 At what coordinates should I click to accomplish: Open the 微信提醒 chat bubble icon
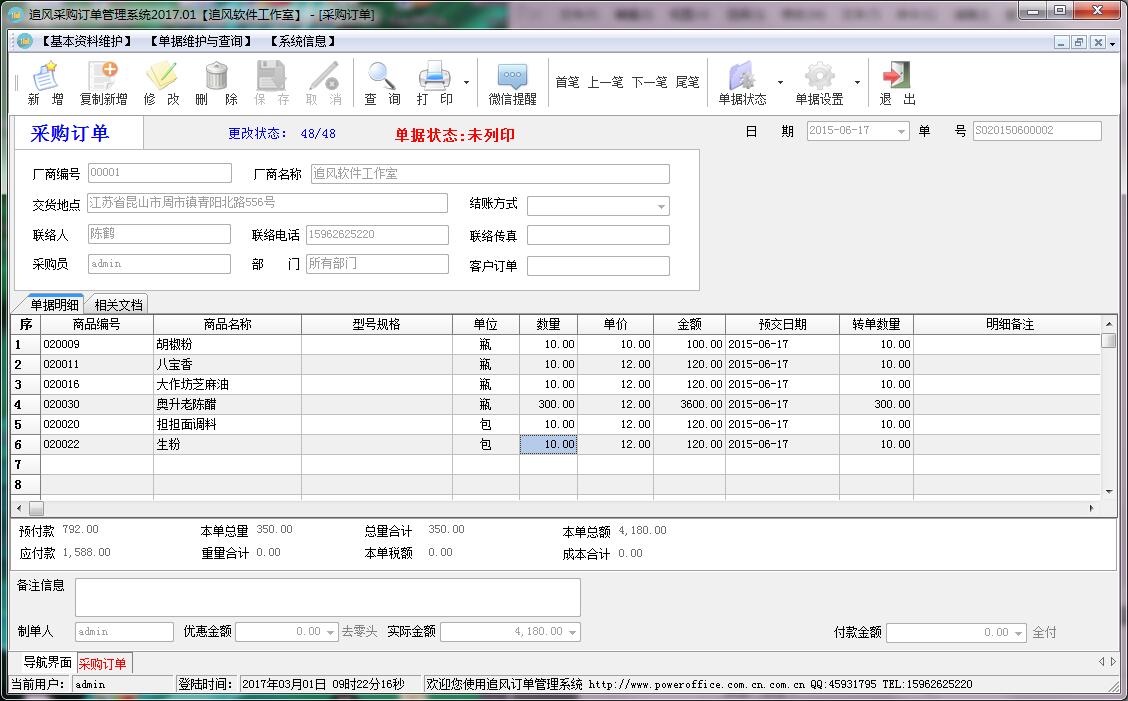click(512, 77)
